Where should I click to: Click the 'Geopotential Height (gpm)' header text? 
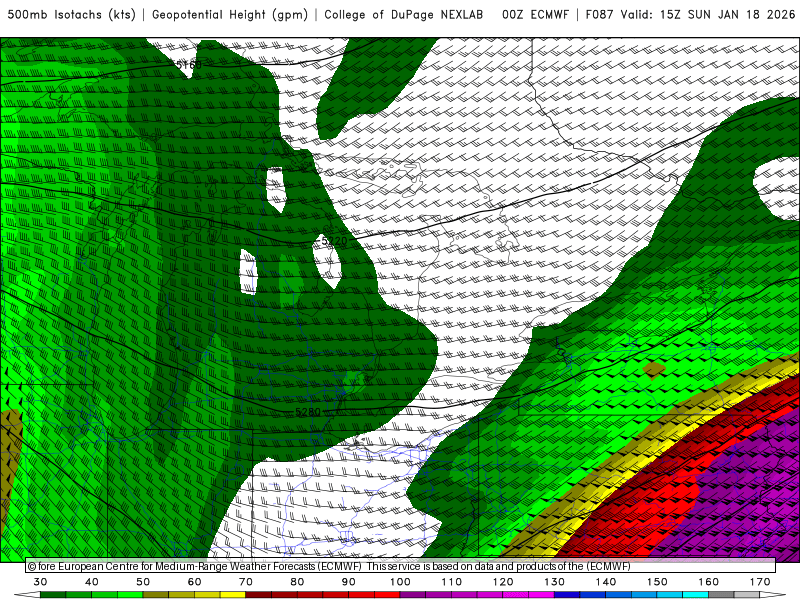tap(230, 15)
